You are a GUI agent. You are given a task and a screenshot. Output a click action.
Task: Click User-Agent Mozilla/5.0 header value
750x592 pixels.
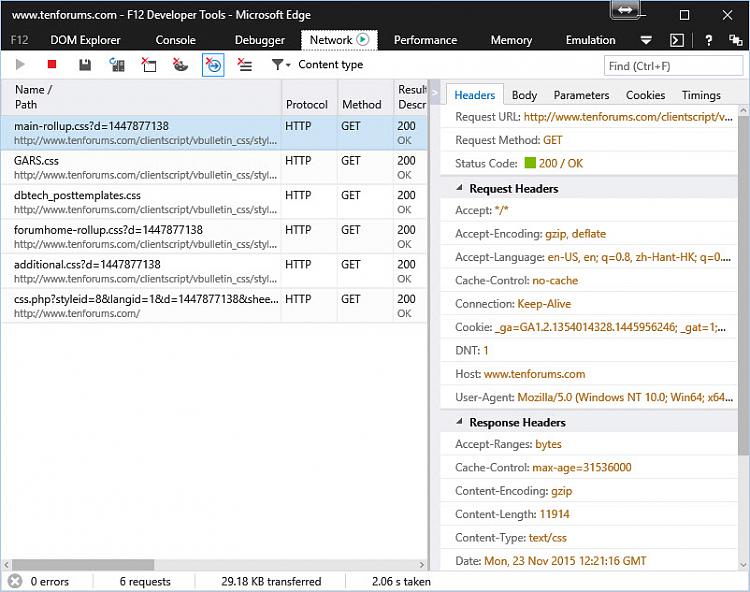point(625,397)
